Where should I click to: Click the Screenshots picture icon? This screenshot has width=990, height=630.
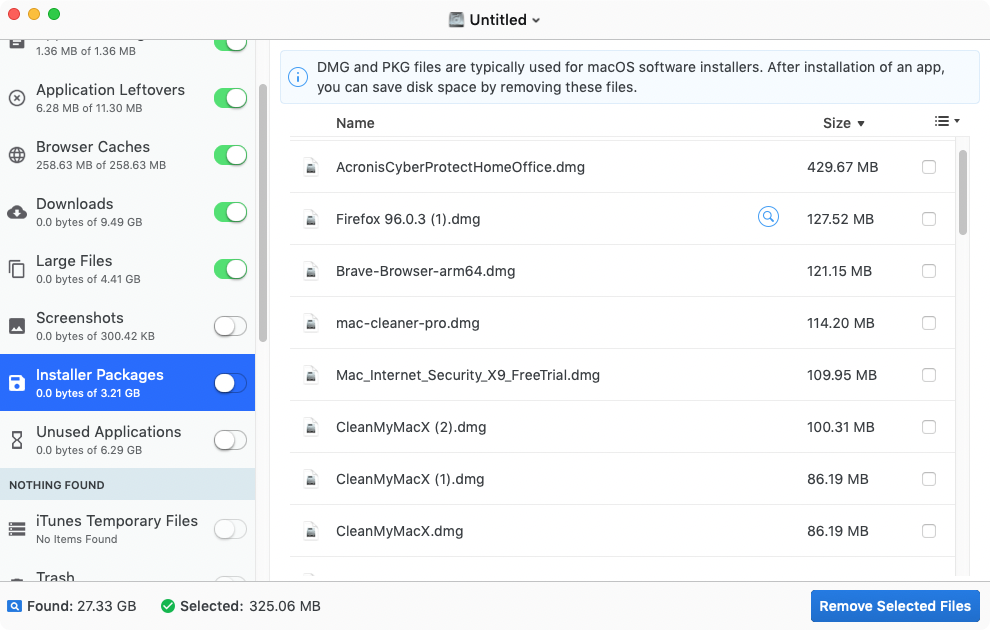pyautogui.click(x=17, y=326)
